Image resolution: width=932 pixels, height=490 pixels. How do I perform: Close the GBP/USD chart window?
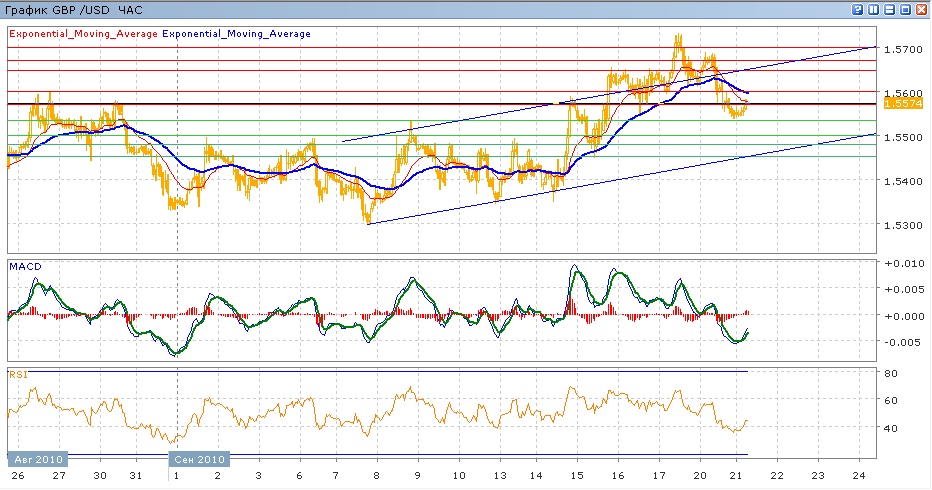(920, 9)
